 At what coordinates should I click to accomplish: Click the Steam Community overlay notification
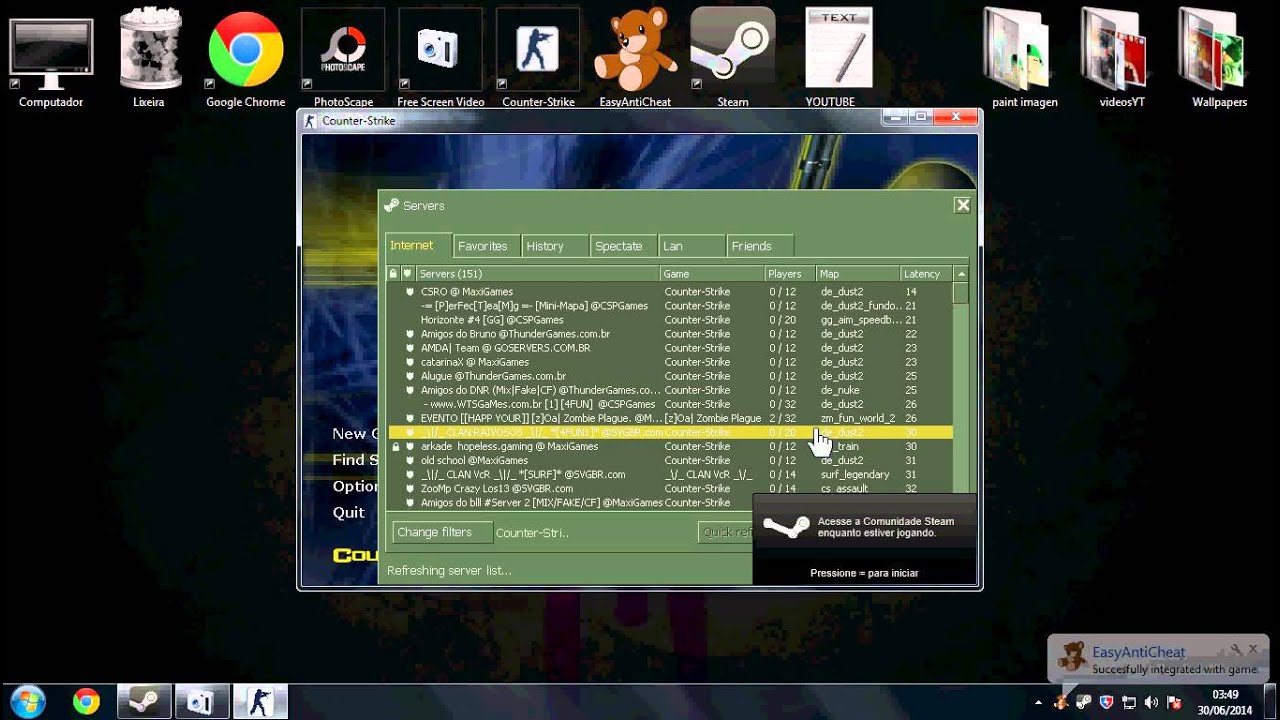864,538
